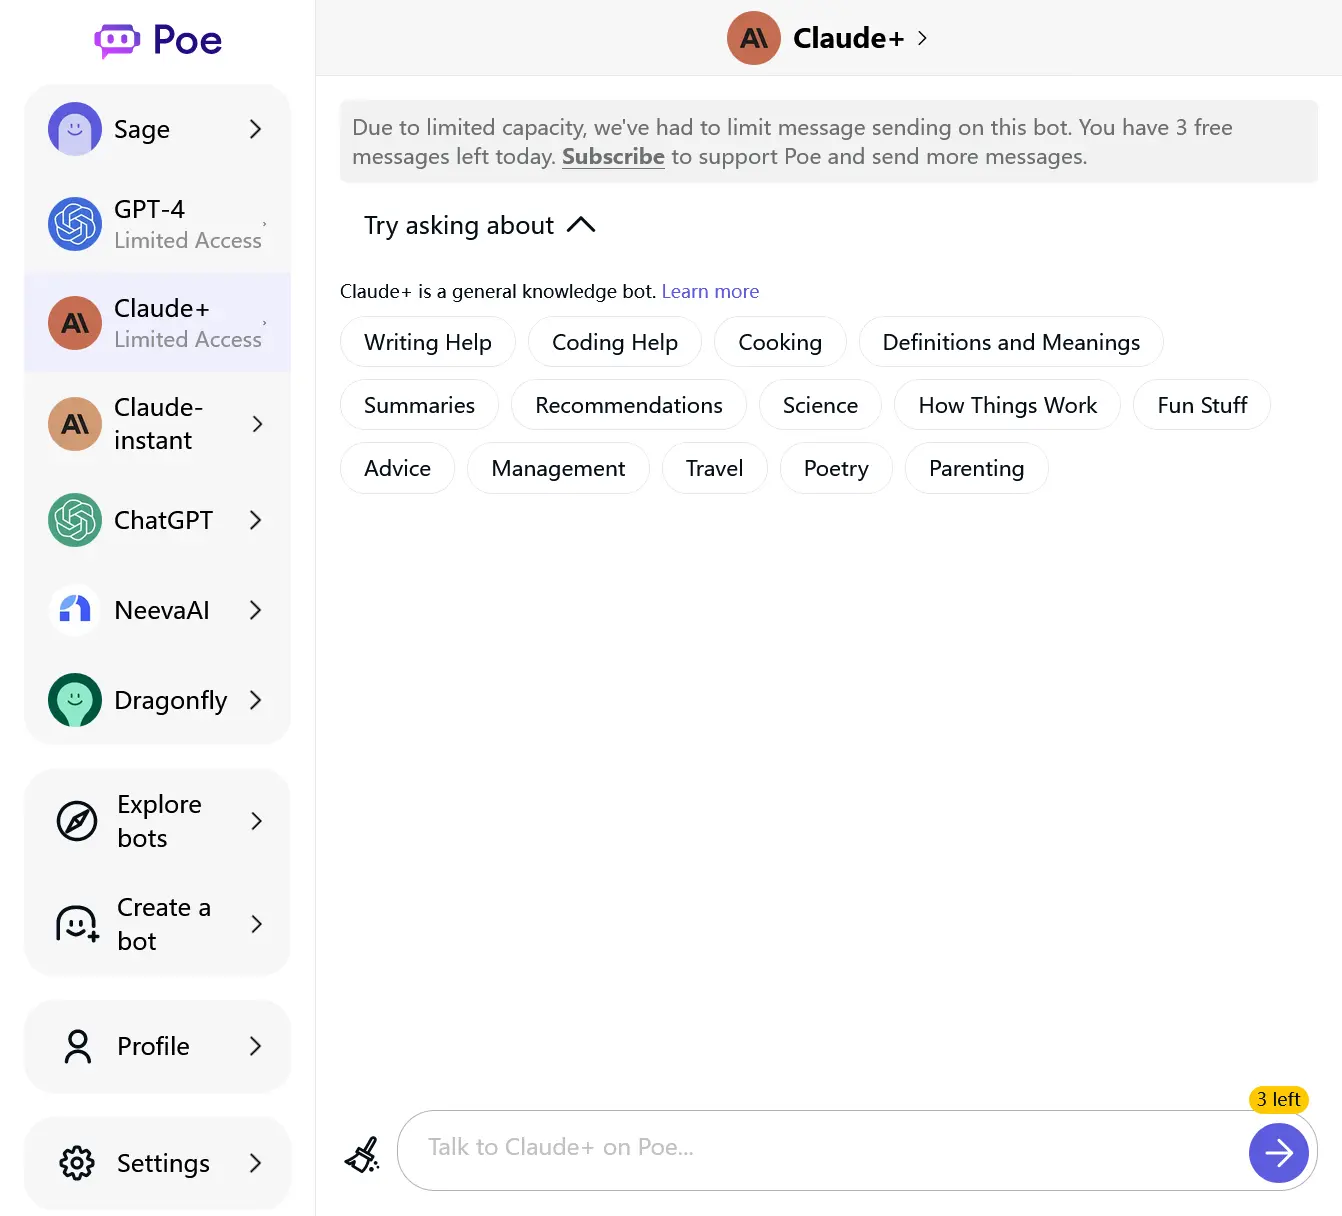The height and width of the screenshot is (1216, 1342).
Task: Open the NeevaAI chat entry
Action: pyautogui.click(x=157, y=610)
